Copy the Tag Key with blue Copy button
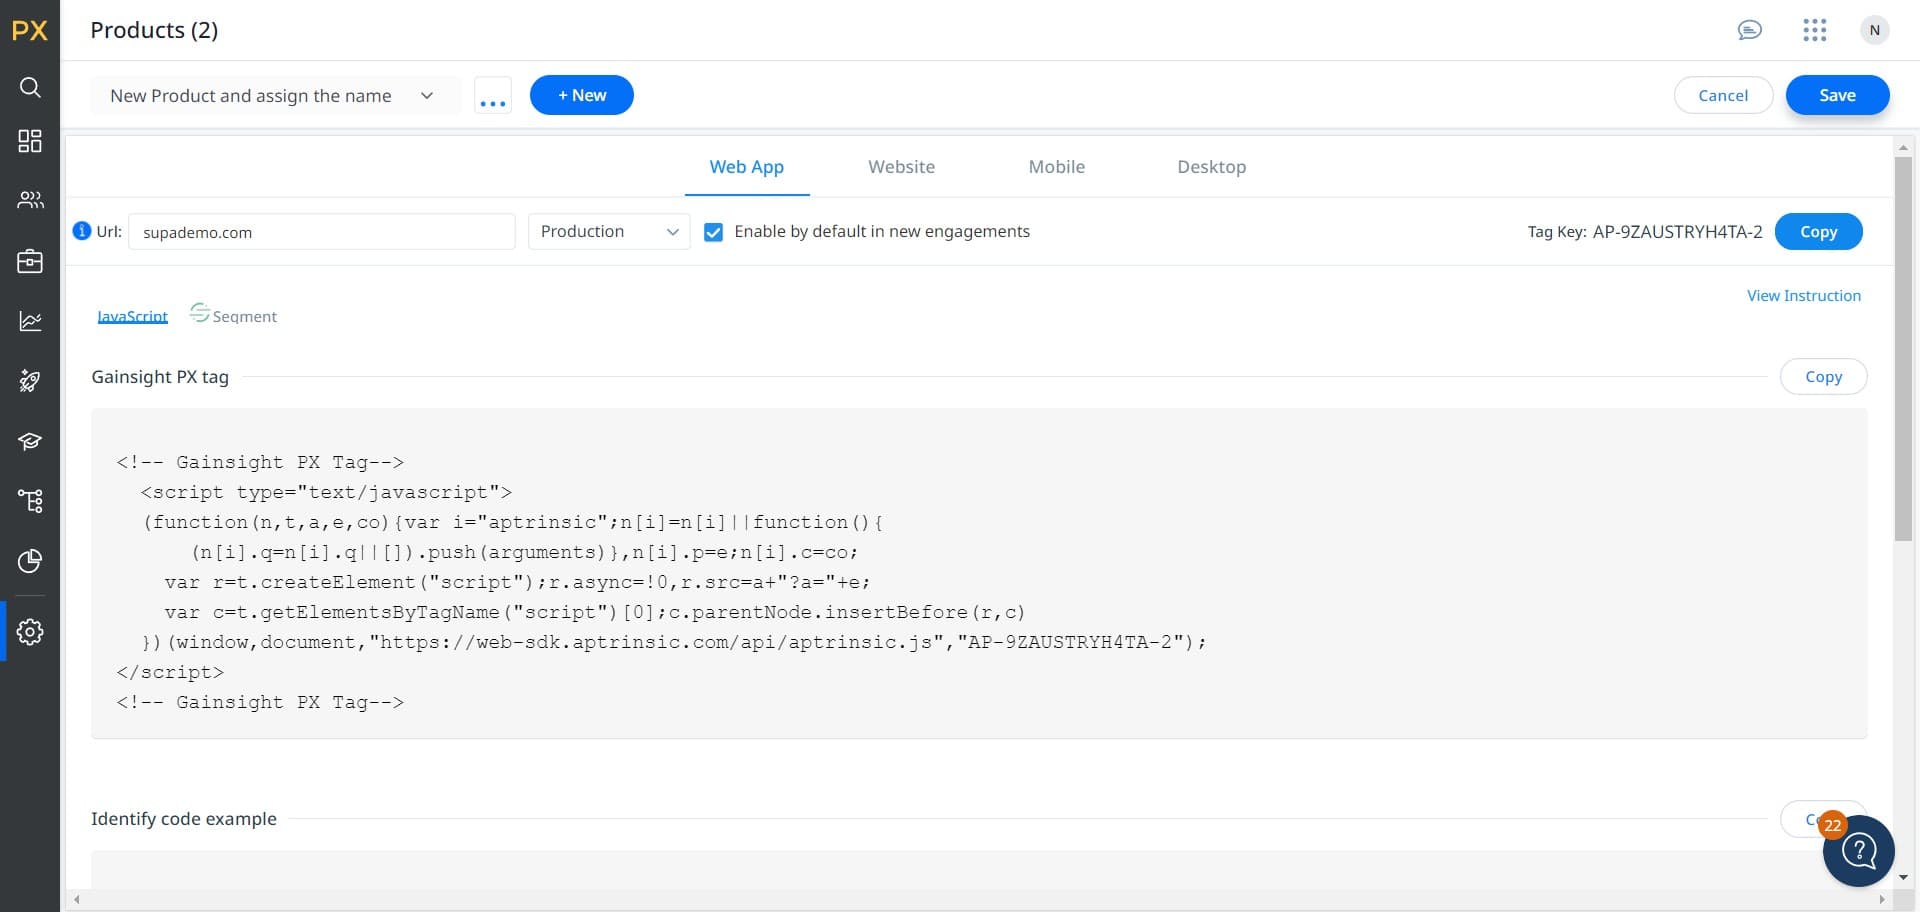The width and height of the screenshot is (1920, 912). click(x=1817, y=232)
